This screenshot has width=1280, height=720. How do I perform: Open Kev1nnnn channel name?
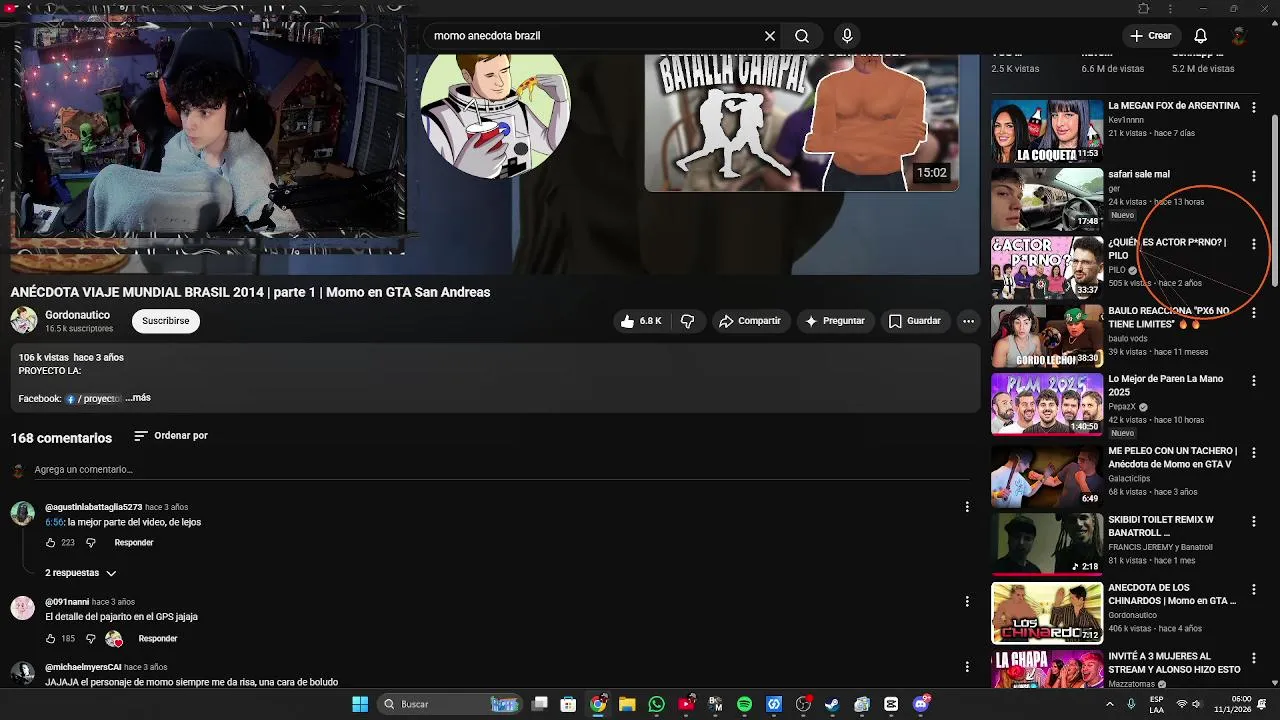(x=1125, y=119)
